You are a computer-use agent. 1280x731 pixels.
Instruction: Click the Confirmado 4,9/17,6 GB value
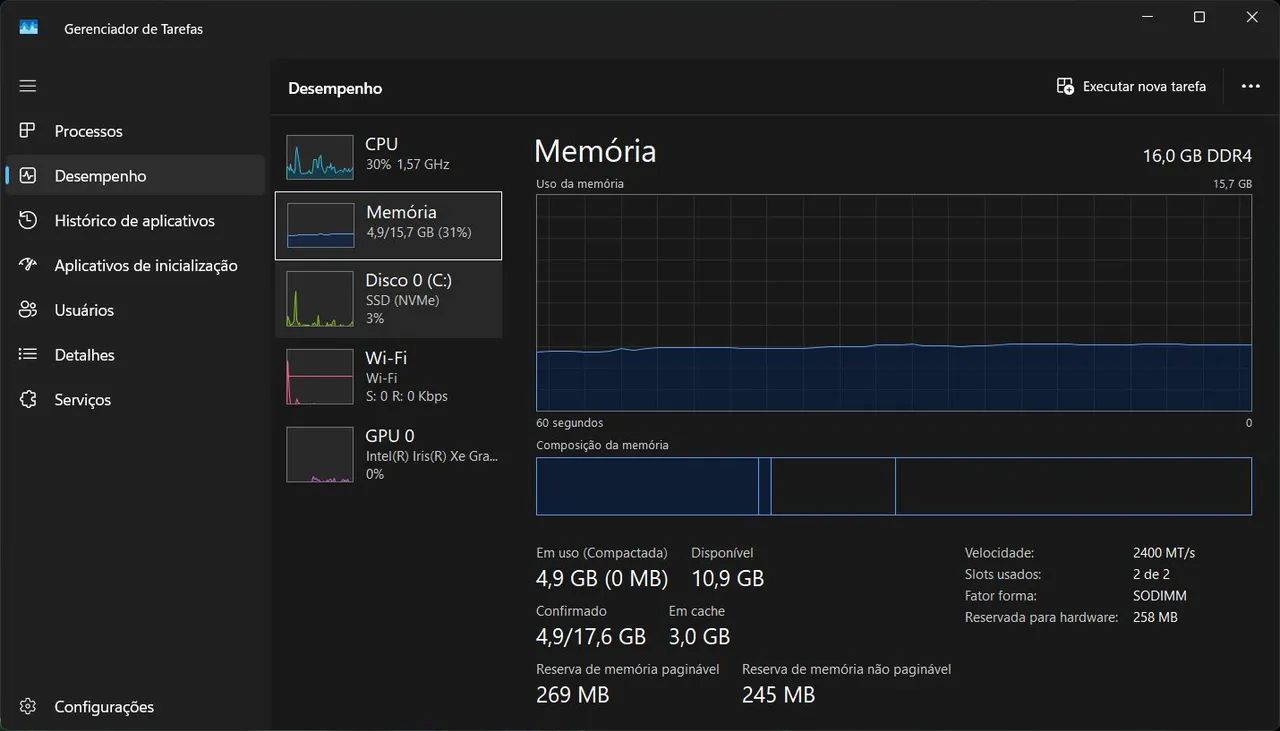coord(591,636)
